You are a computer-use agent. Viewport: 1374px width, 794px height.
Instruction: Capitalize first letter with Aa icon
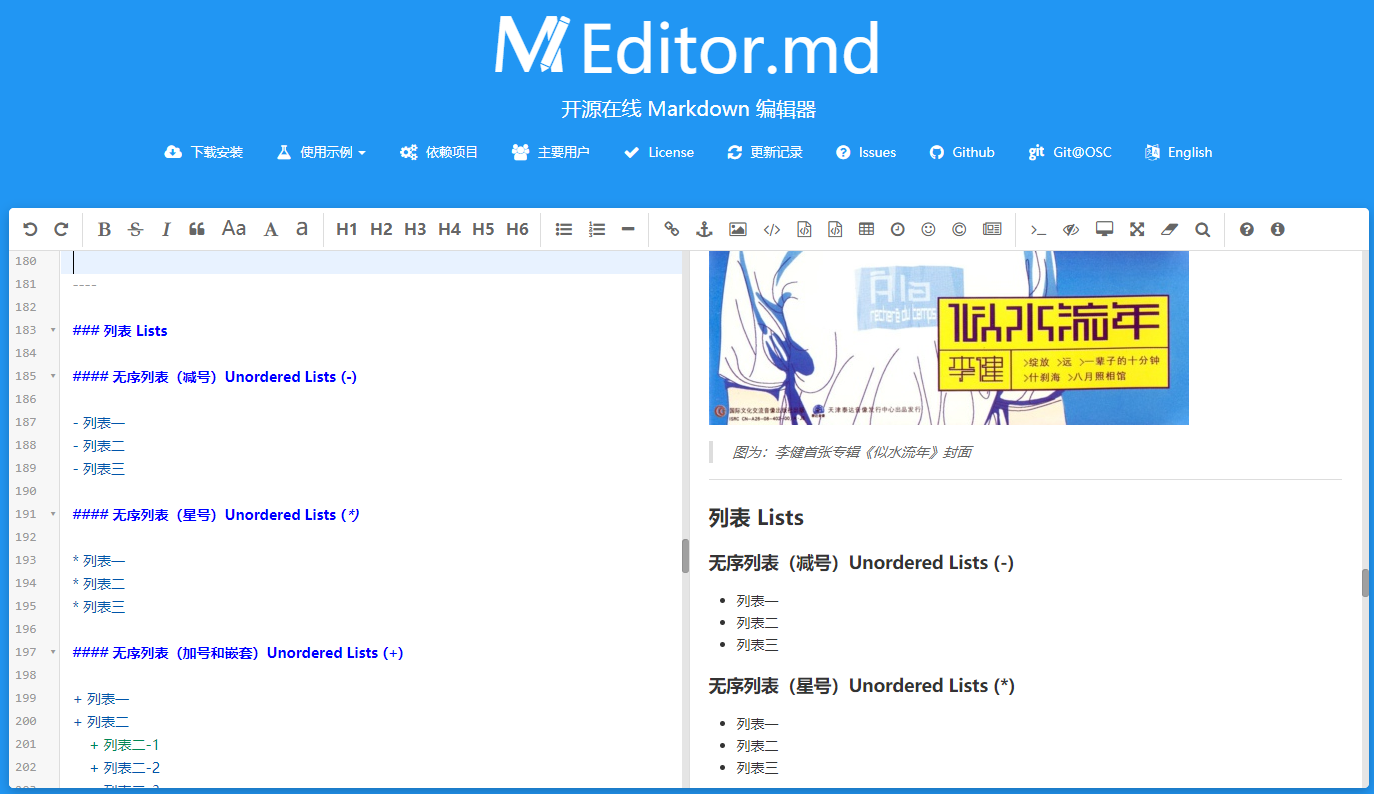point(234,229)
